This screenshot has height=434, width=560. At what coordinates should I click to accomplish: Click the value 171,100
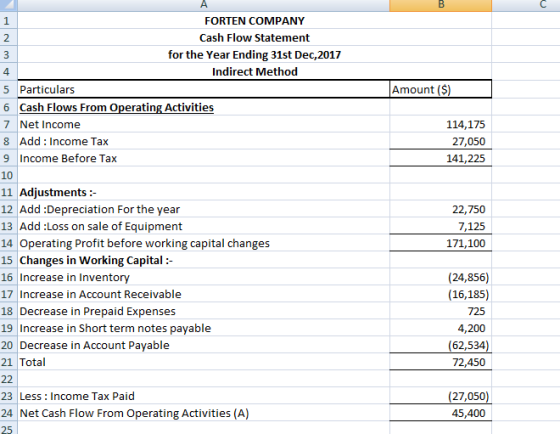click(x=440, y=243)
